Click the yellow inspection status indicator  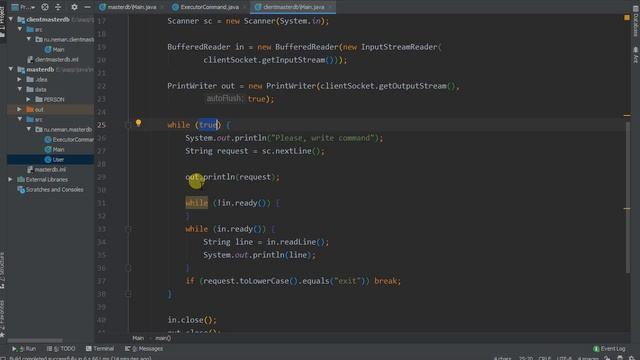point(627,18)
